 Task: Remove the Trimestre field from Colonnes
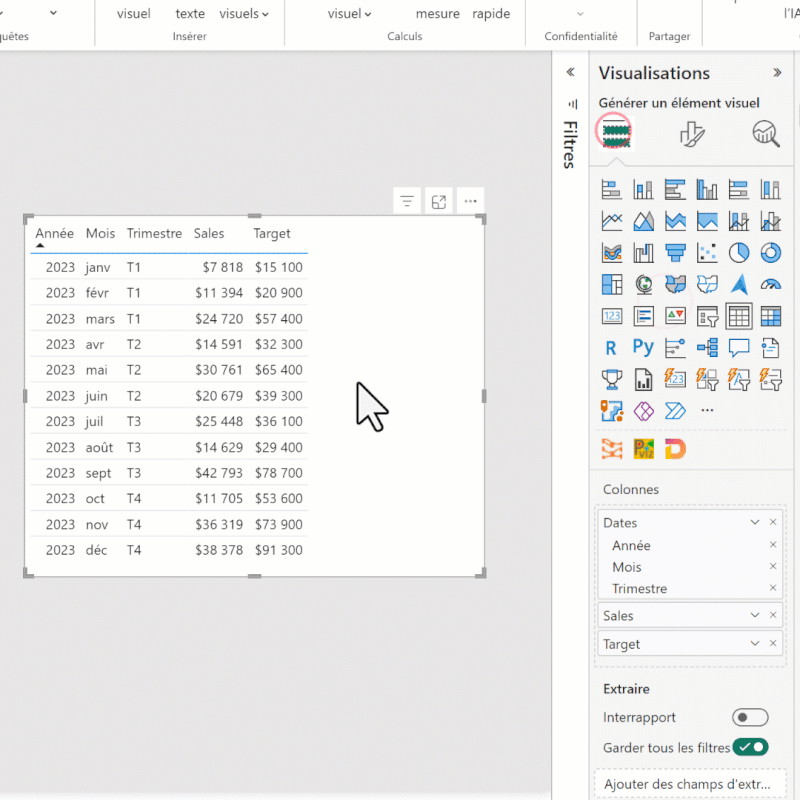pyautogui.click(x=773, y=588)
